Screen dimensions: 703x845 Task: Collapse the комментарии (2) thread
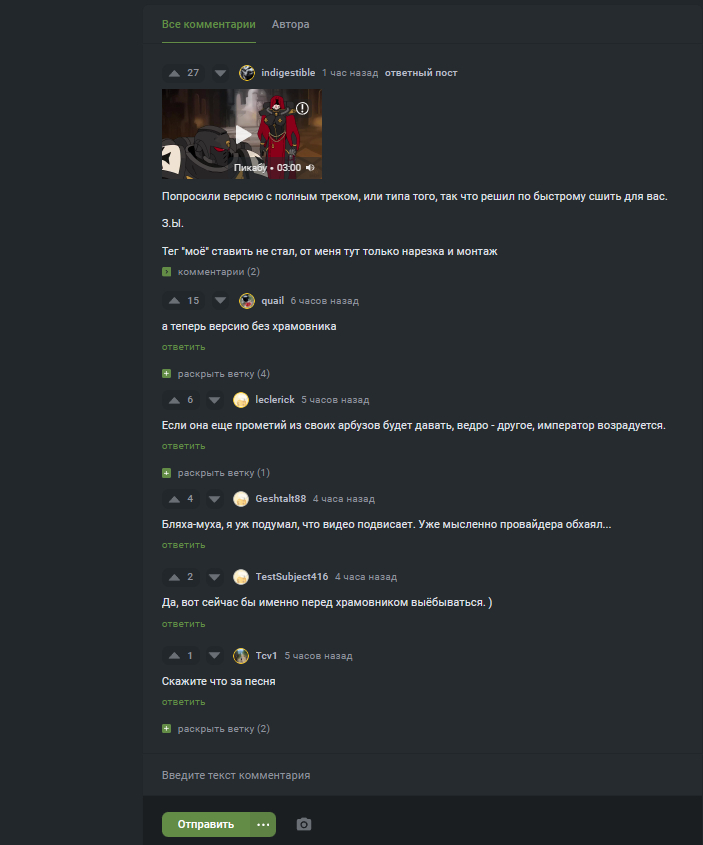[211, 272]
